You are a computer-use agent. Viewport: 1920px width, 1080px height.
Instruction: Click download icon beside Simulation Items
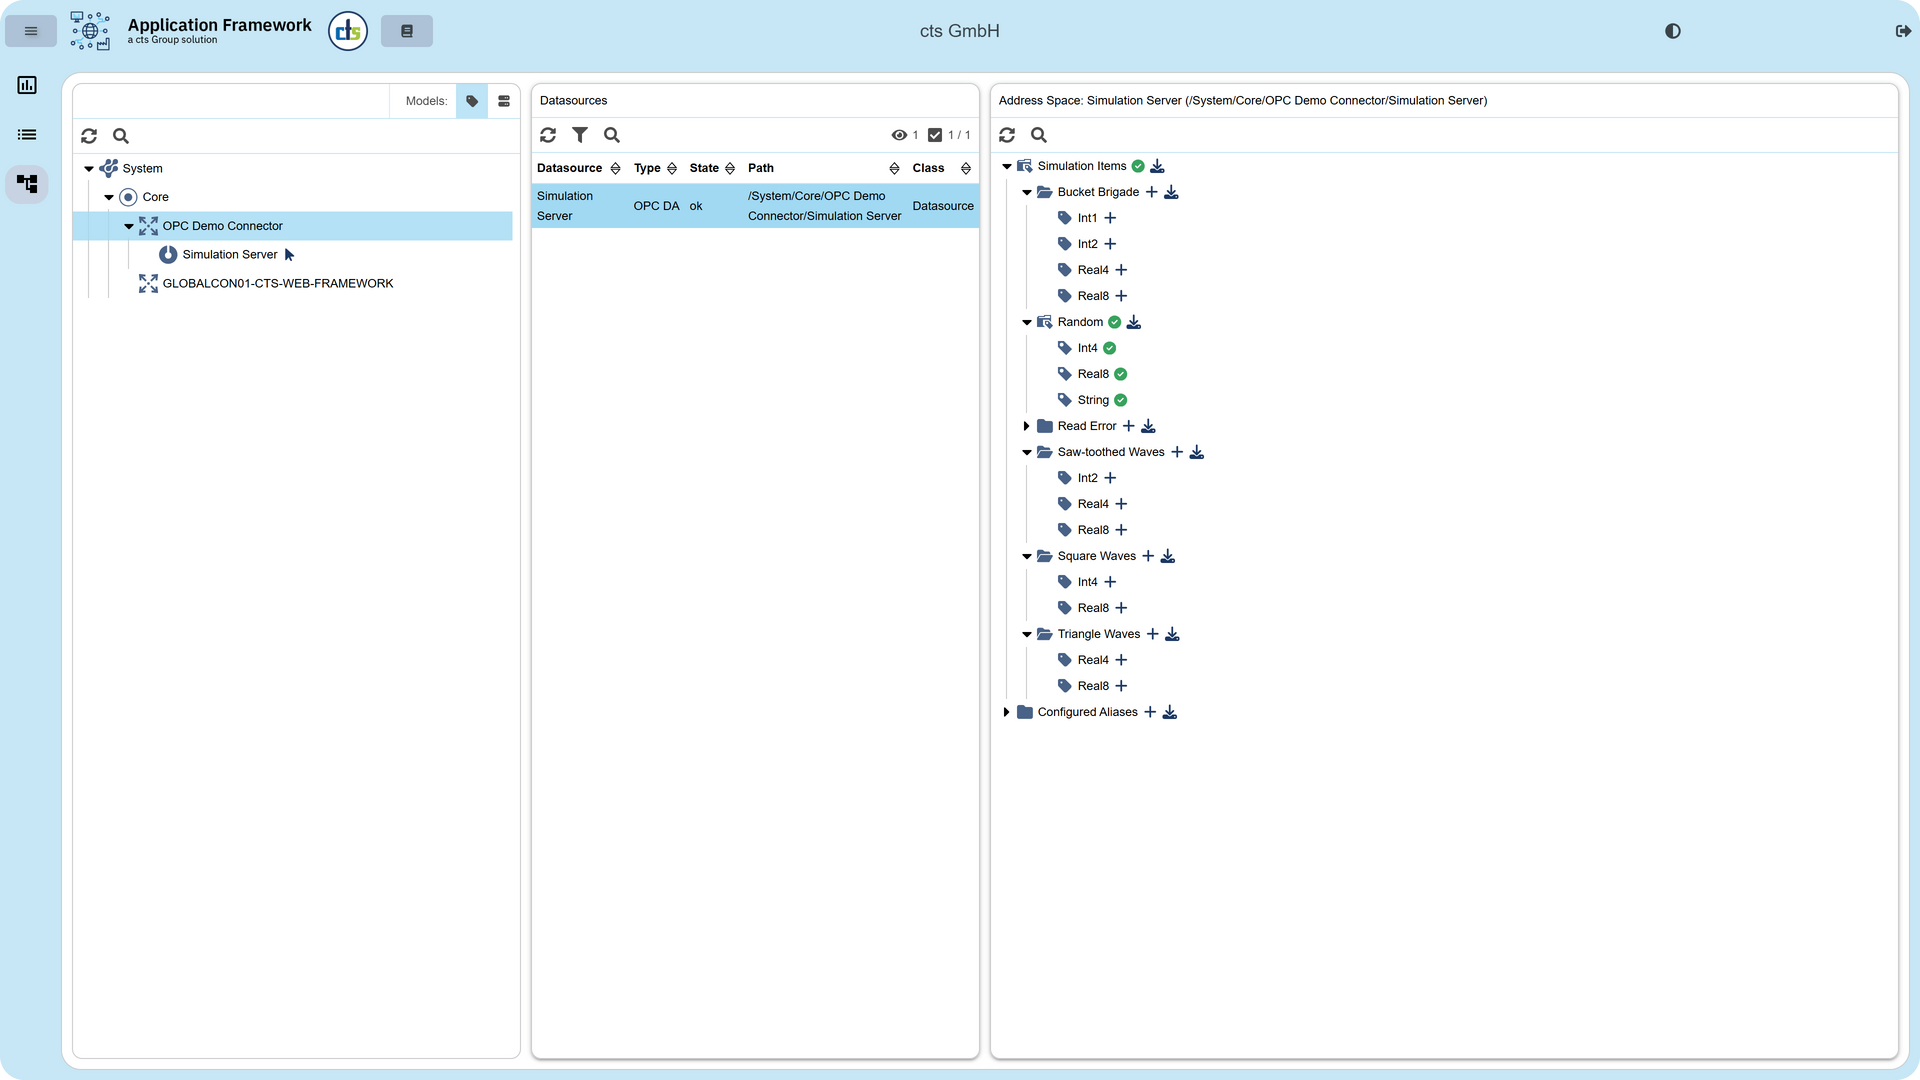(1157, 166)
